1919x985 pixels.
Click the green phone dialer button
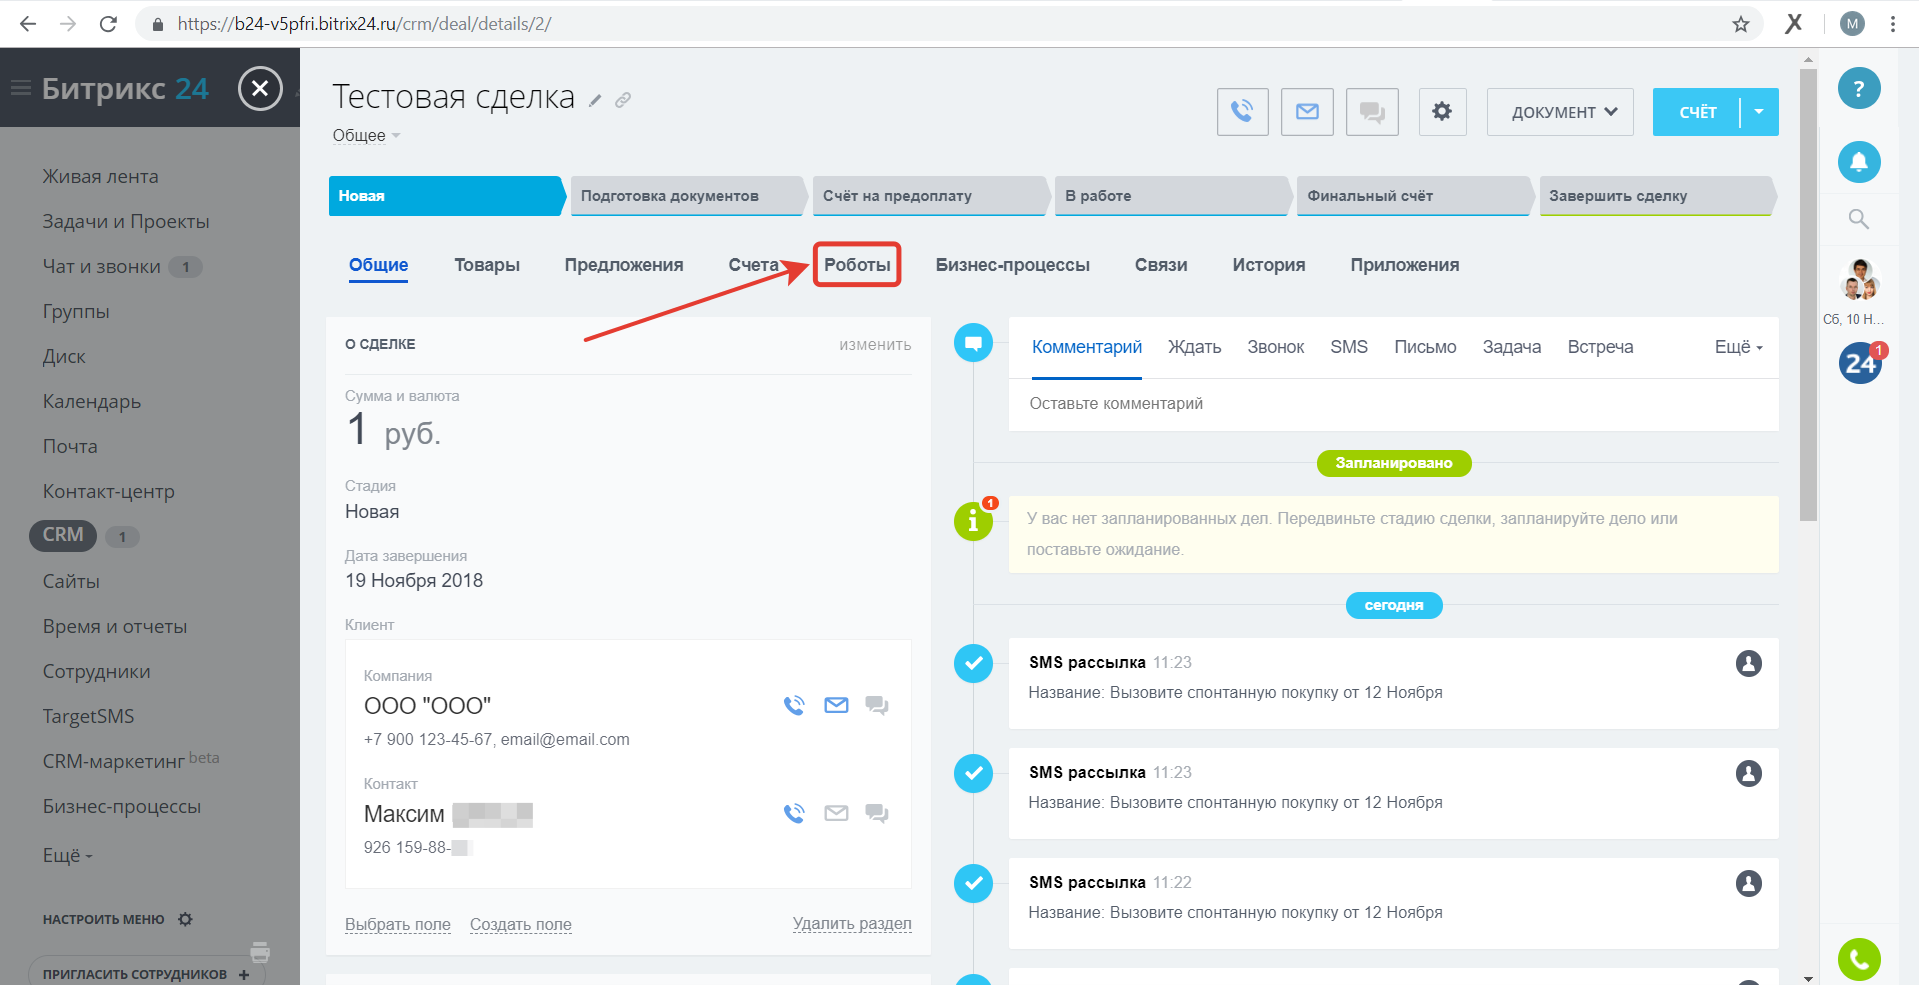(x=1859, y=960)
